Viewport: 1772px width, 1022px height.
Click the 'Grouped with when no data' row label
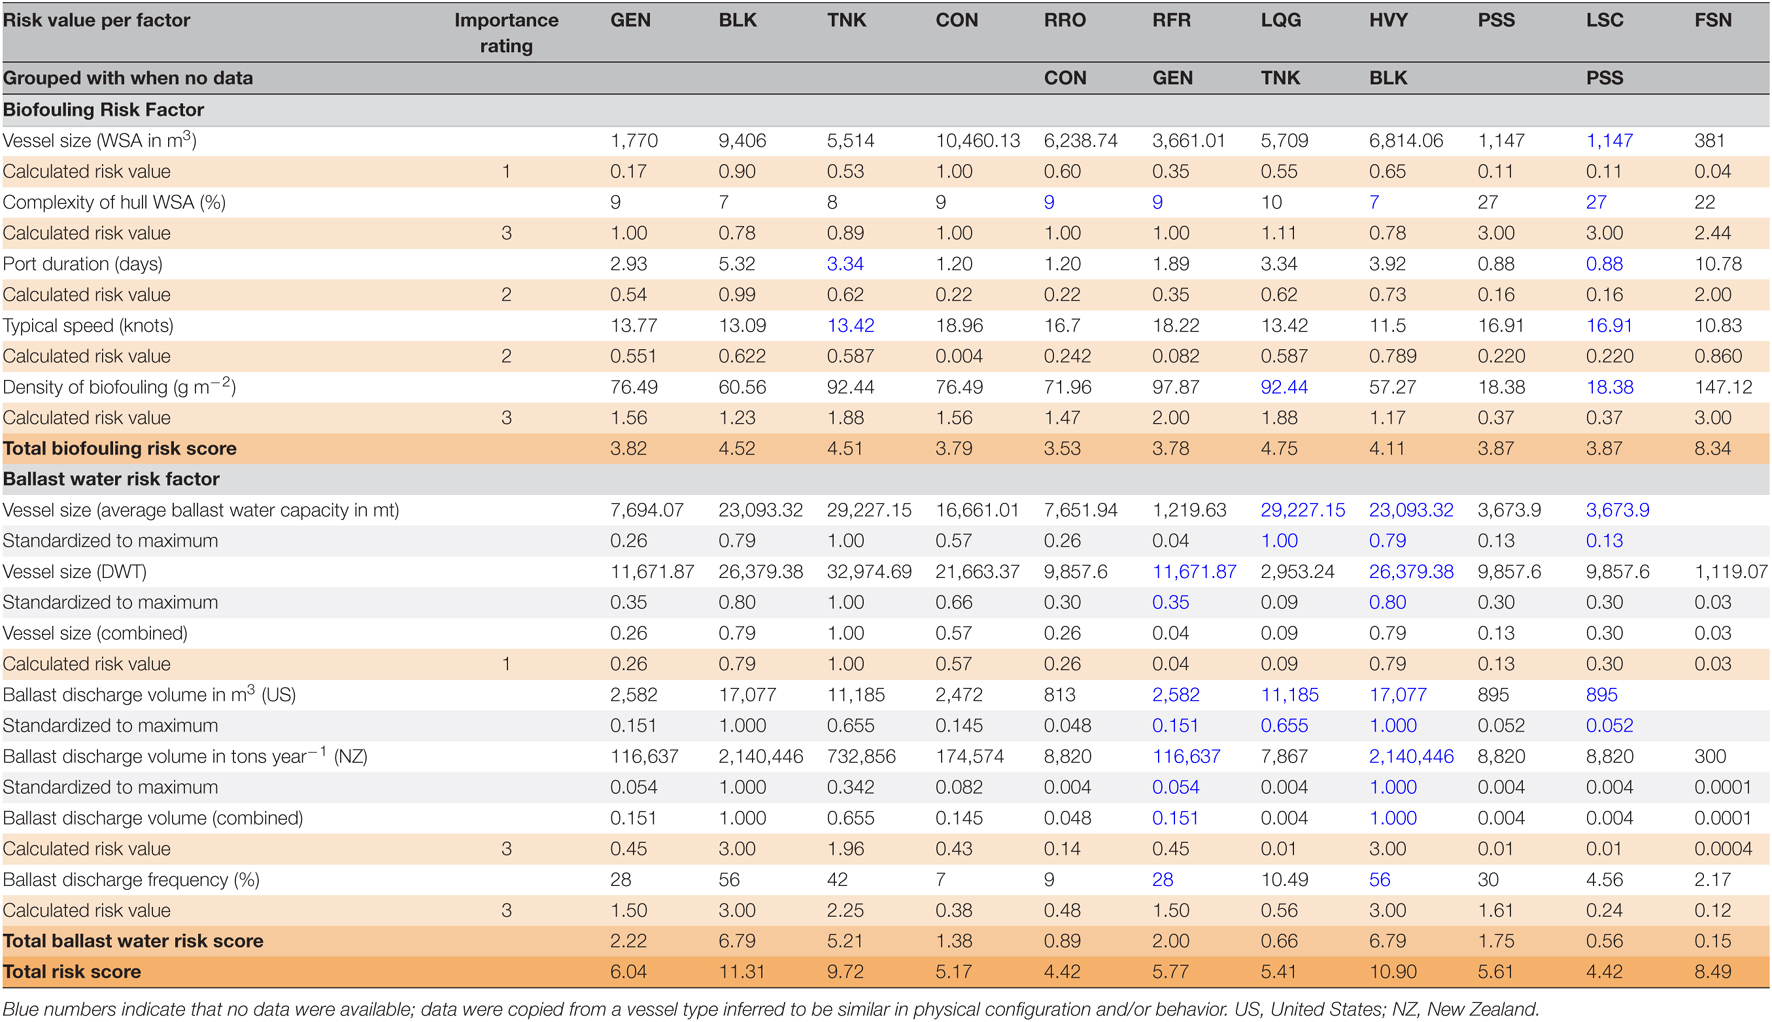(x=128, y=78)
